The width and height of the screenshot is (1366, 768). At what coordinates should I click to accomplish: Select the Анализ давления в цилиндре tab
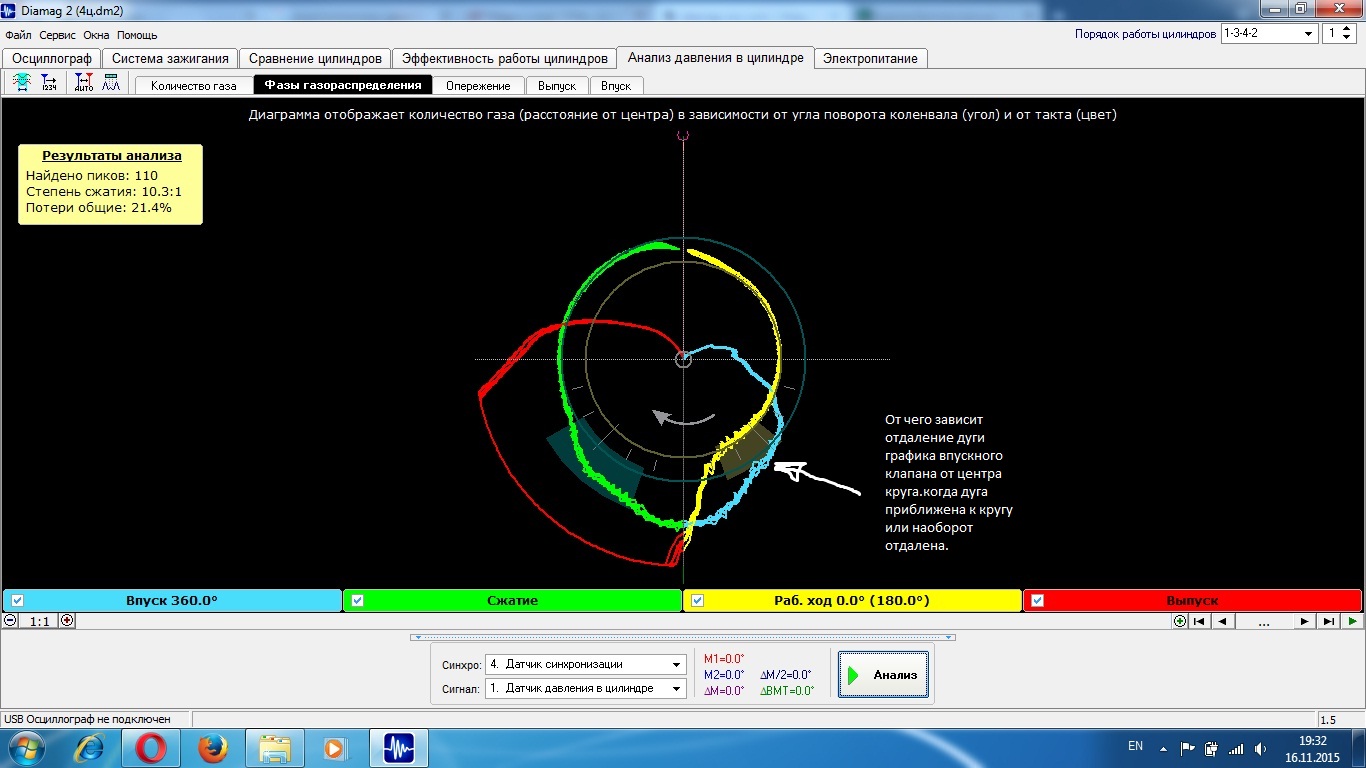pos(715,57)
